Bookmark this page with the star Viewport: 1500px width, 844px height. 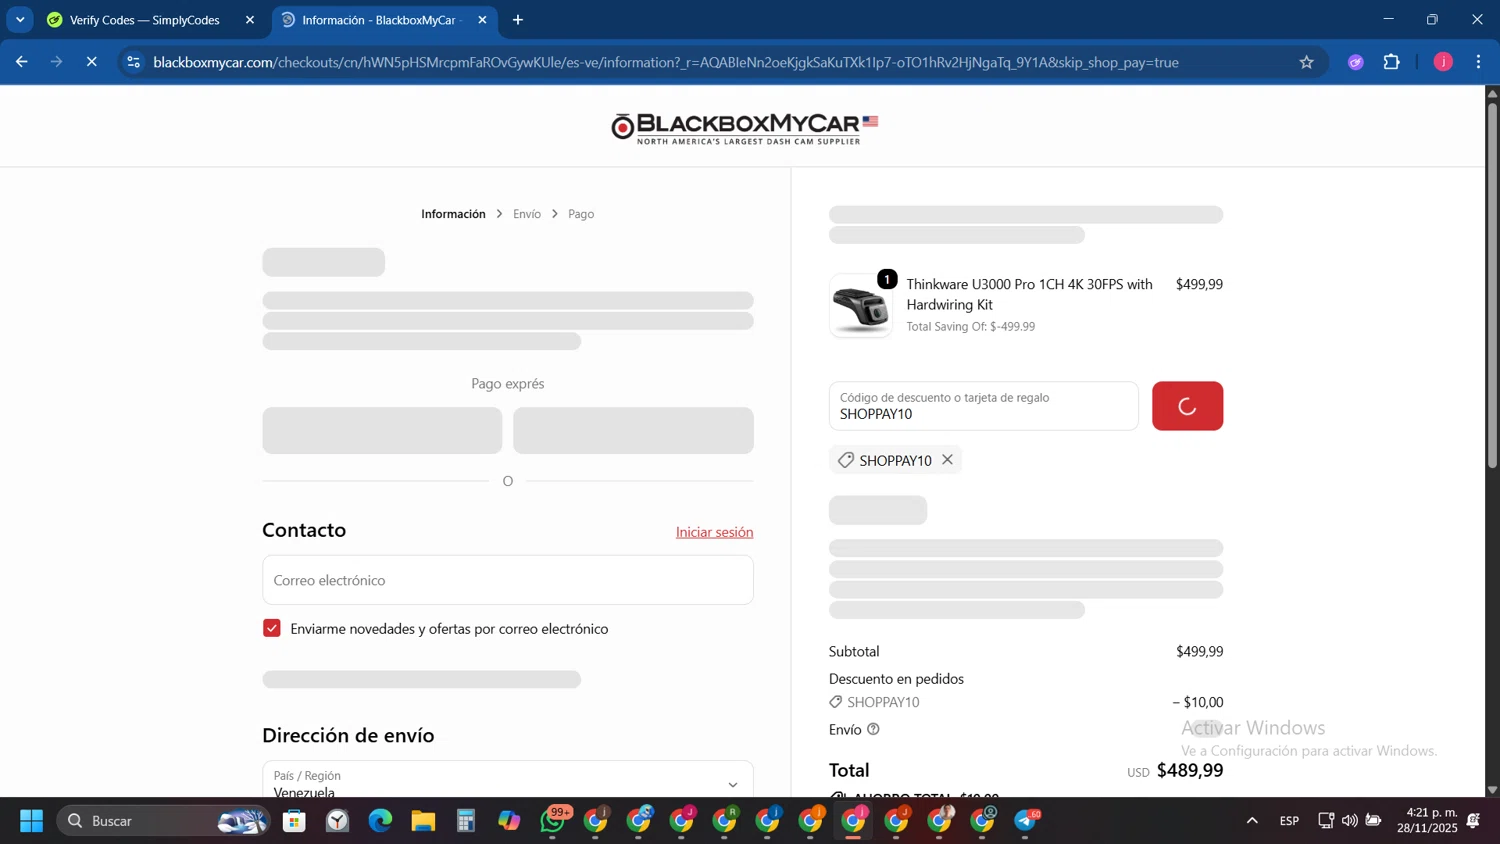[x=1306, y=62]
